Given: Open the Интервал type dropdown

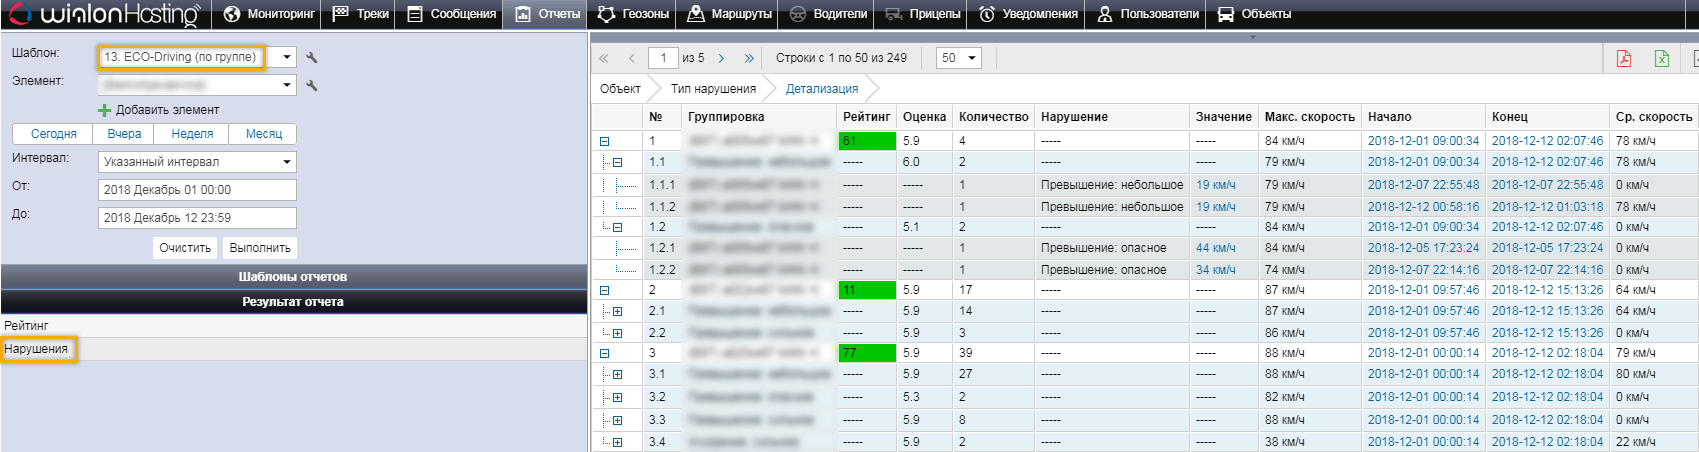Looking at the screenshot, I should tap(286, 162).
